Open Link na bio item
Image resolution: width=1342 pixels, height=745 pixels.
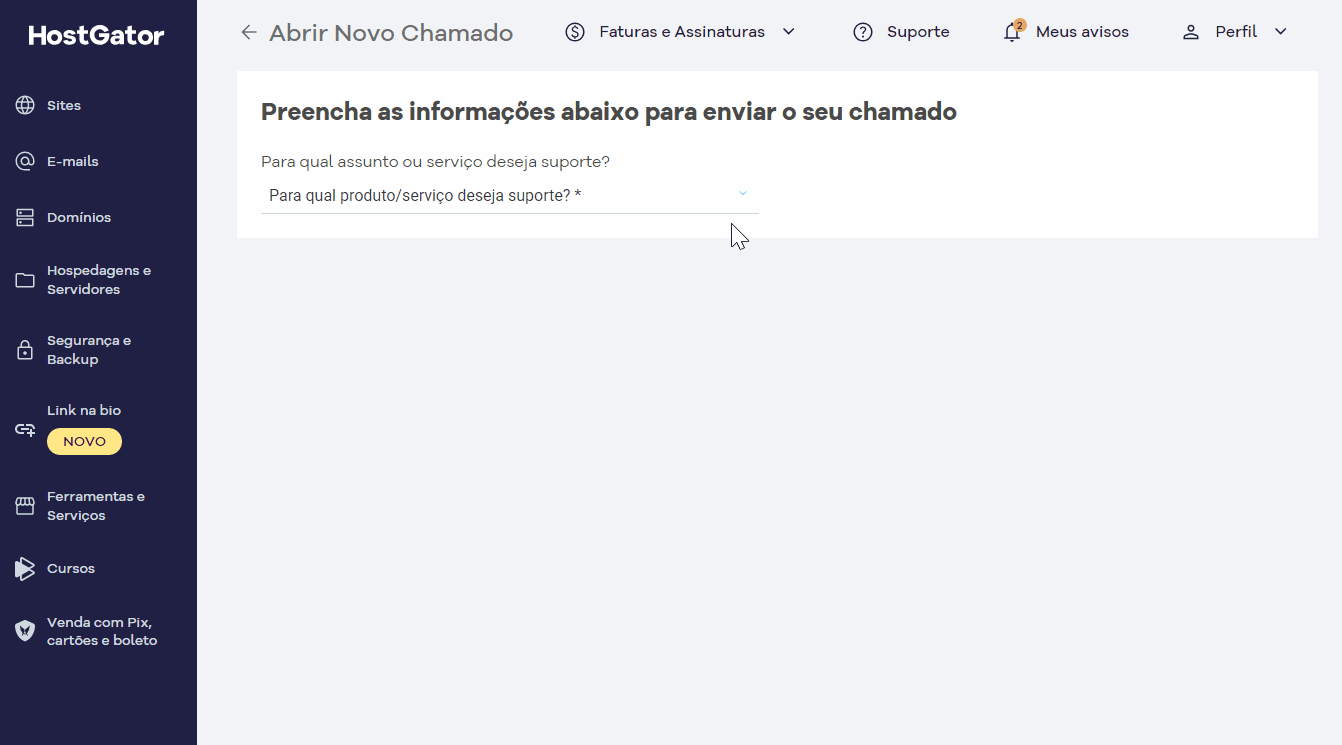click(x=84, y=410)
